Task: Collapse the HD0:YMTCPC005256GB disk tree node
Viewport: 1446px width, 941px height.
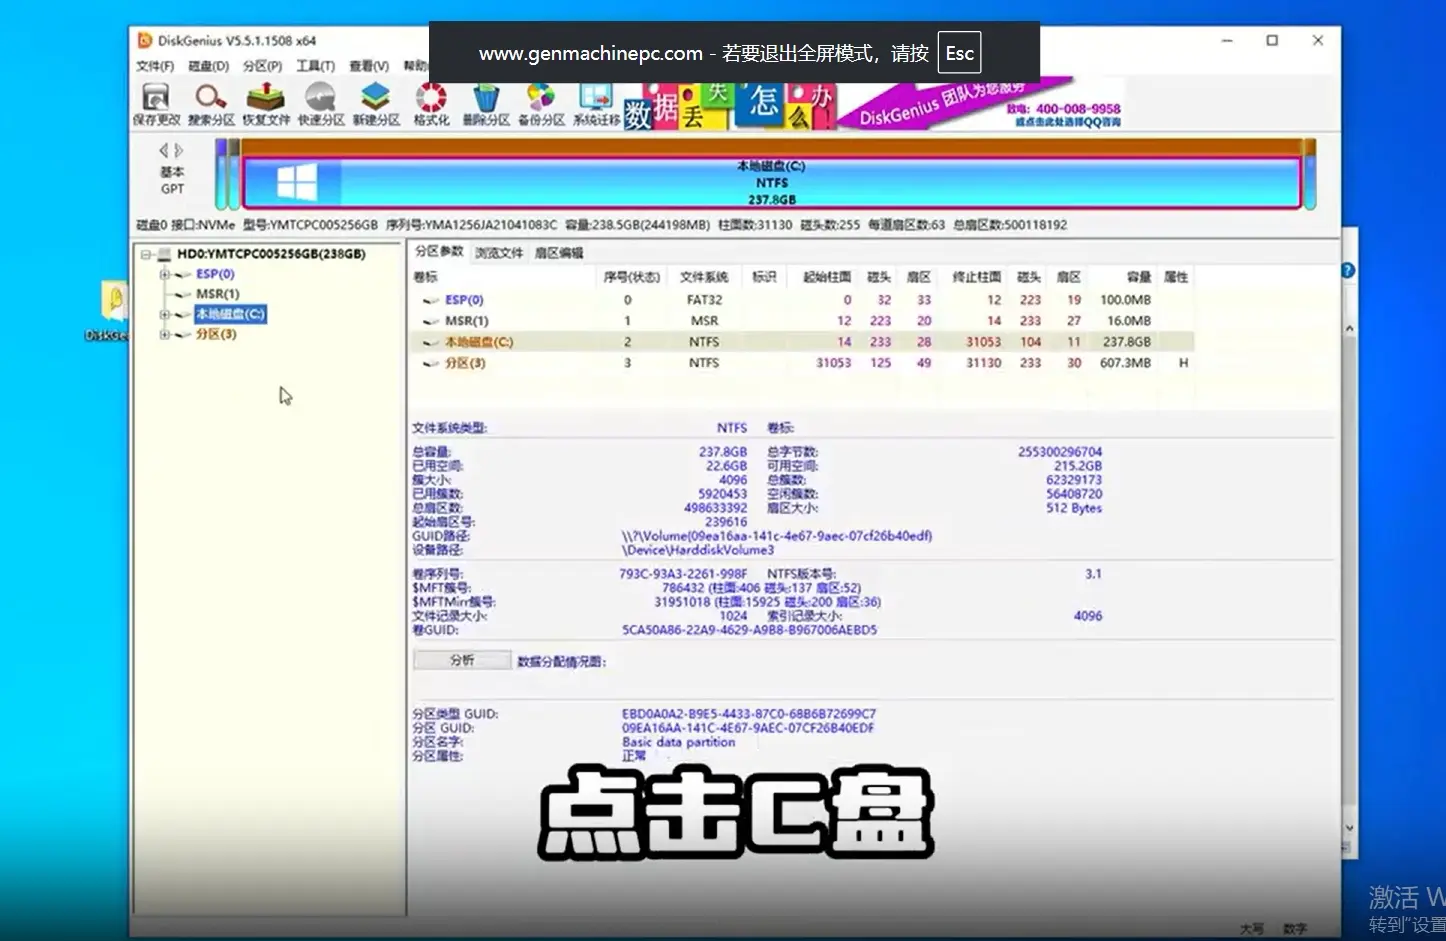Action: [146, 255]
